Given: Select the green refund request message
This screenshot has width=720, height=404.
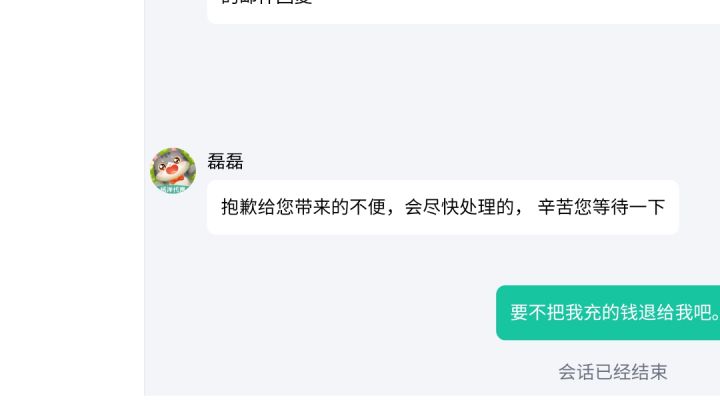Looking at the screenshot, I should [x=608, y=313].
